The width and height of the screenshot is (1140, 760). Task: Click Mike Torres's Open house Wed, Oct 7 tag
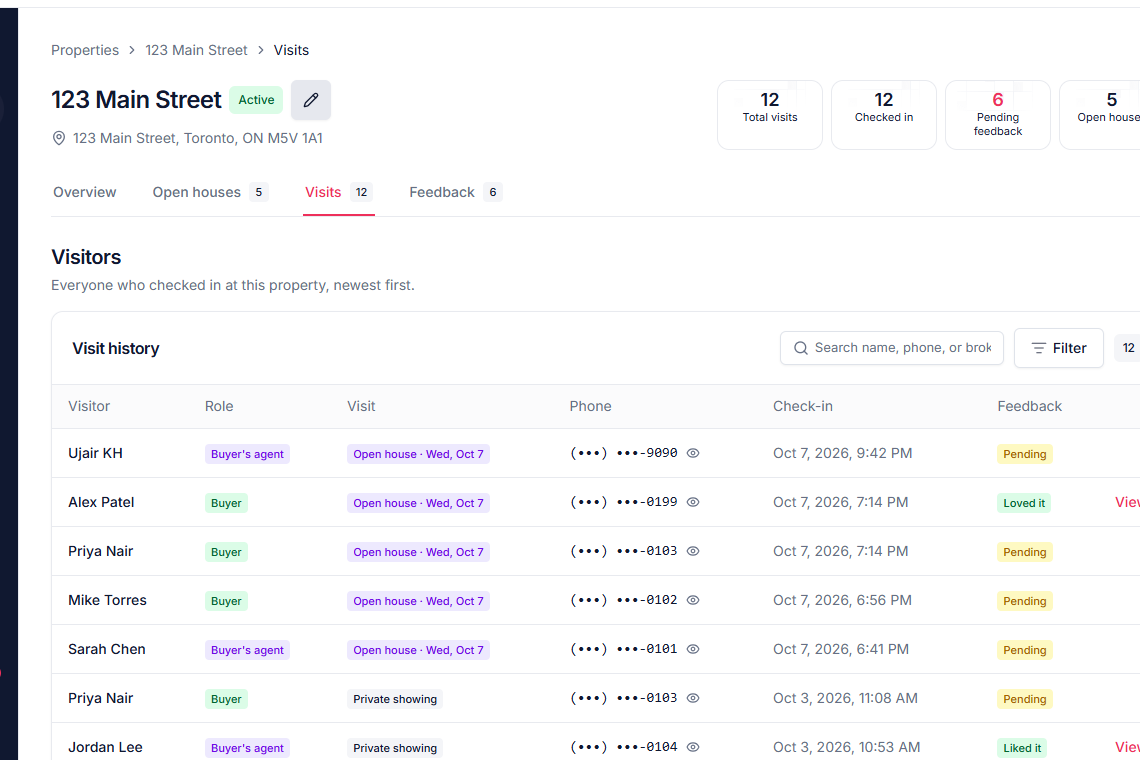coord(418,601)
